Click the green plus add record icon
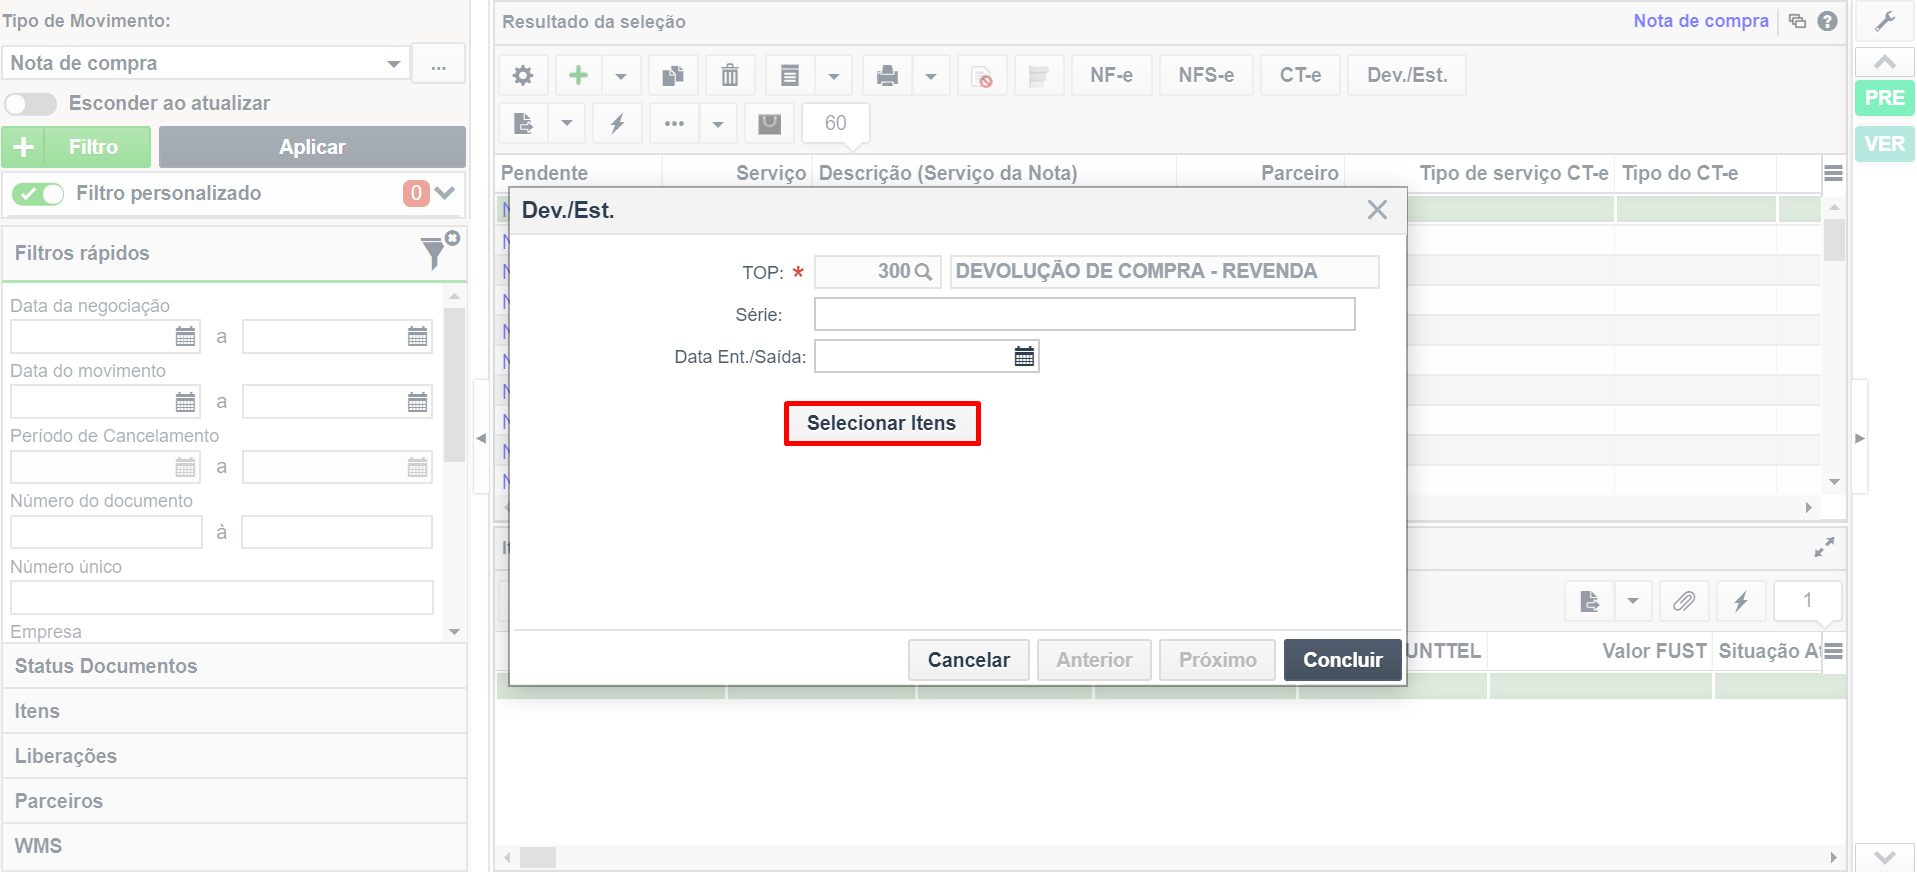 tap(578, 75)
